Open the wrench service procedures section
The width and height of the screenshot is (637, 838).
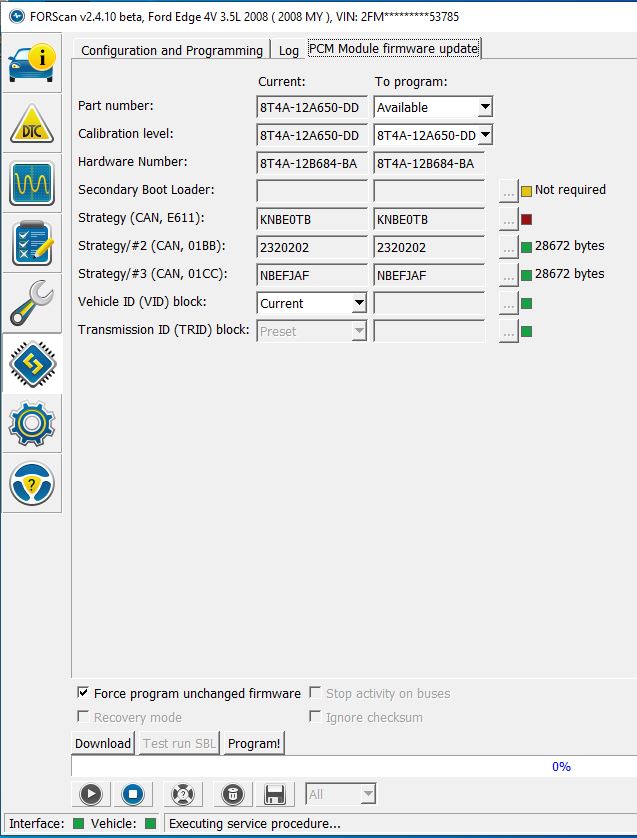(32, 303)
